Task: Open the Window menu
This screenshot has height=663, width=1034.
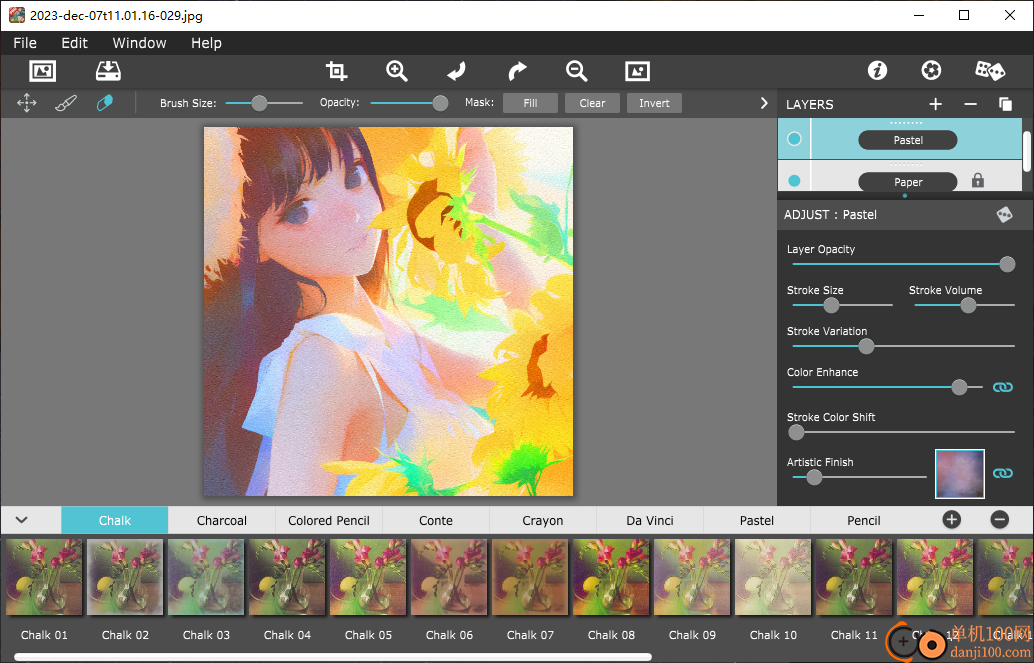Action: [x=139, y=43]
